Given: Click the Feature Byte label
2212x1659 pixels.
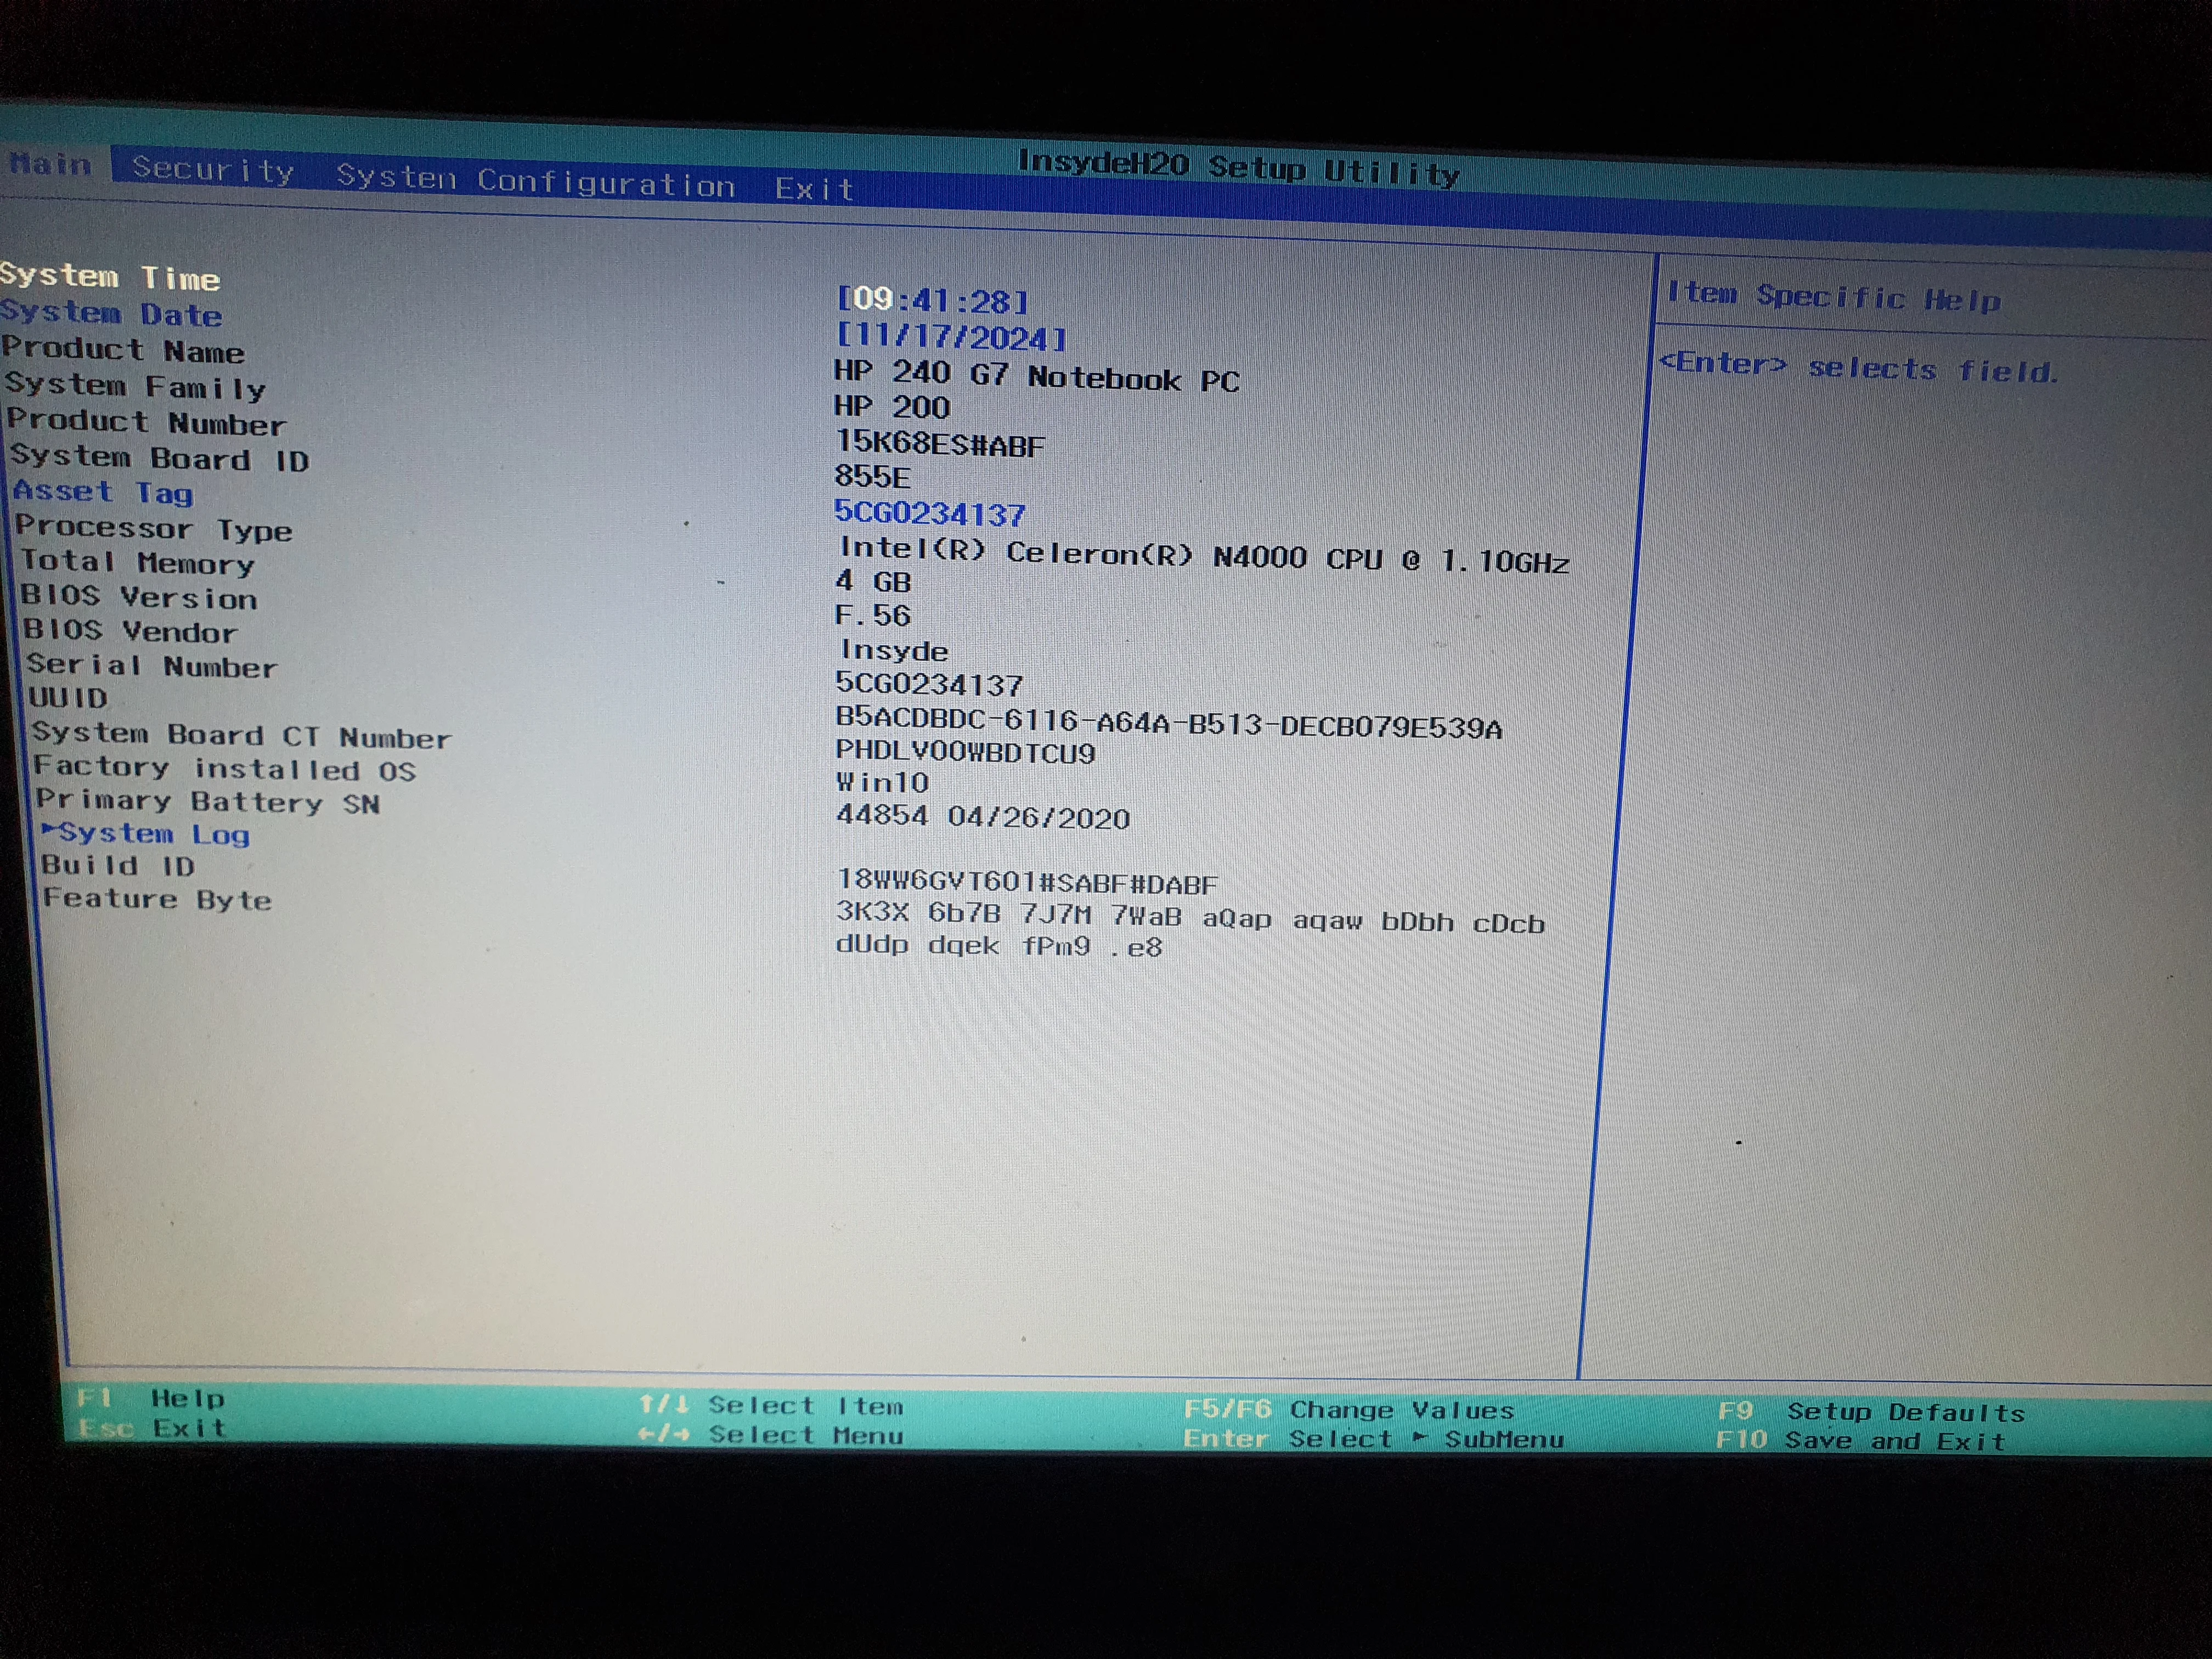Looking at the screenshot, I should tap(157, 899).
